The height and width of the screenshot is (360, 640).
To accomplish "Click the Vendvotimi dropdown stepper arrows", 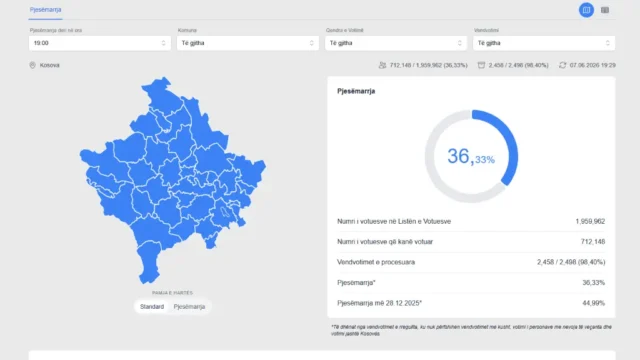I will (x=607, y=43).
